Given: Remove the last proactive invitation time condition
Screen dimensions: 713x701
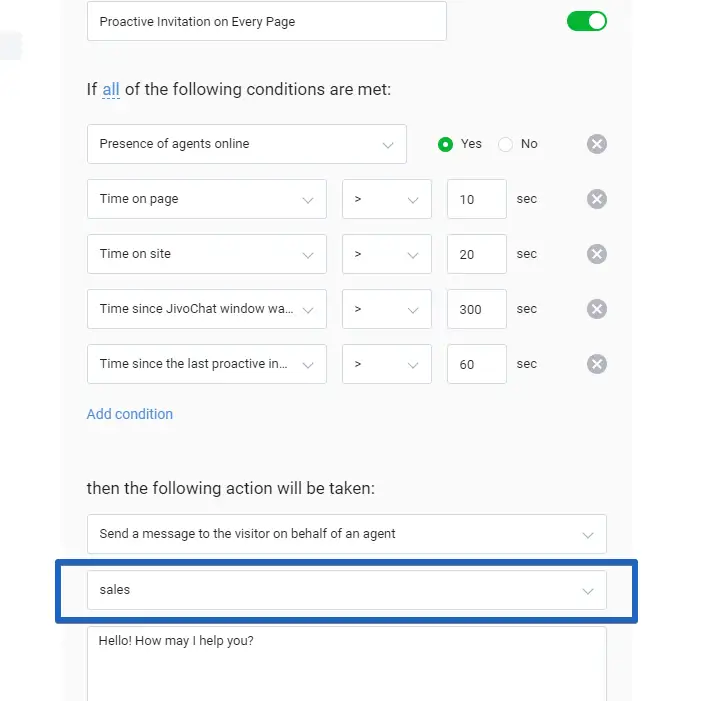Looking at the screenshot, I should coord(596,364).
